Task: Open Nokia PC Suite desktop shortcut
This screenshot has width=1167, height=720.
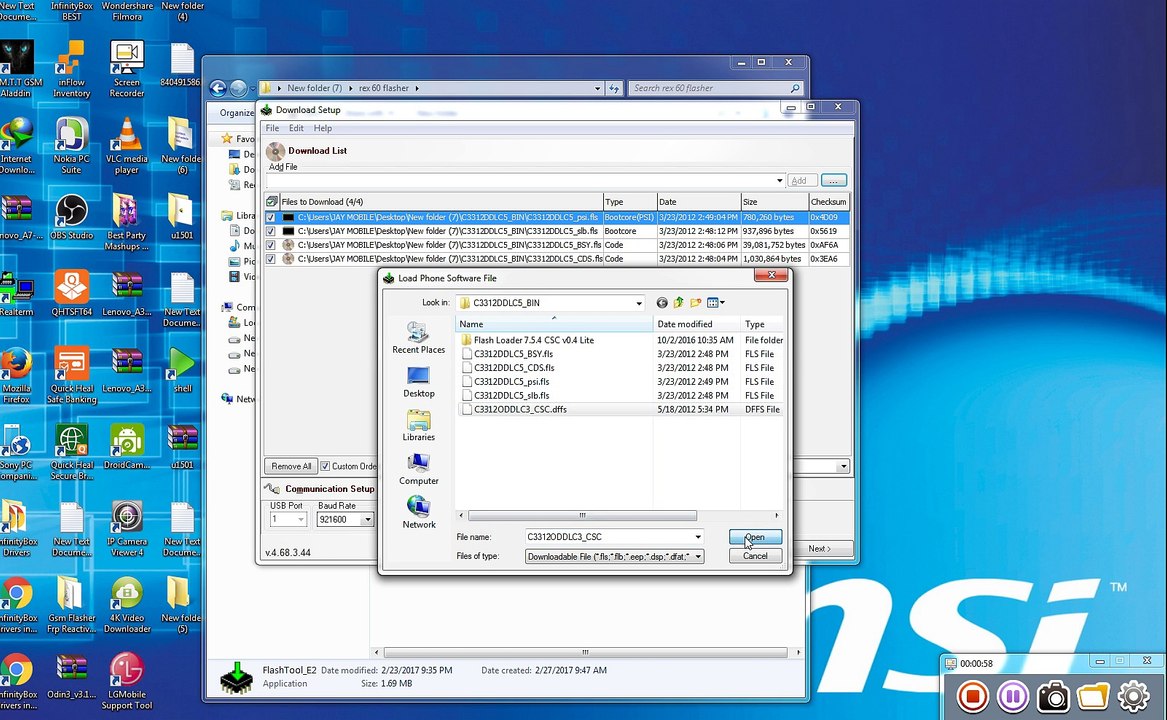Action: tap(71, 147)
